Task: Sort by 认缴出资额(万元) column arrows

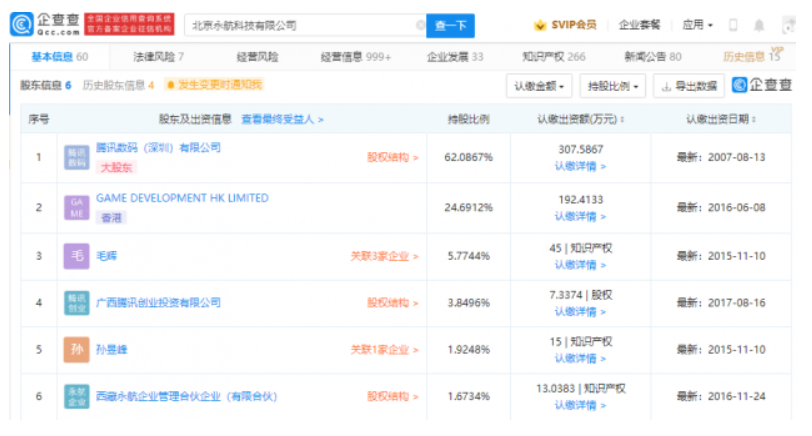Action: (622, 120)
